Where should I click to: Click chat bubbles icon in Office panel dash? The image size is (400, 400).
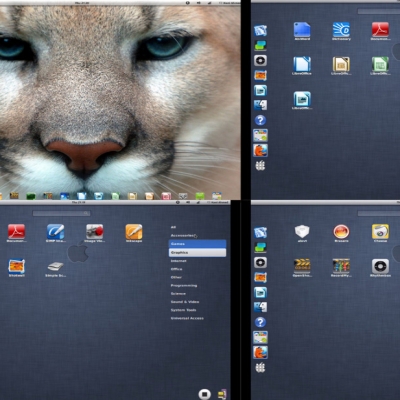tap(260, 45)
